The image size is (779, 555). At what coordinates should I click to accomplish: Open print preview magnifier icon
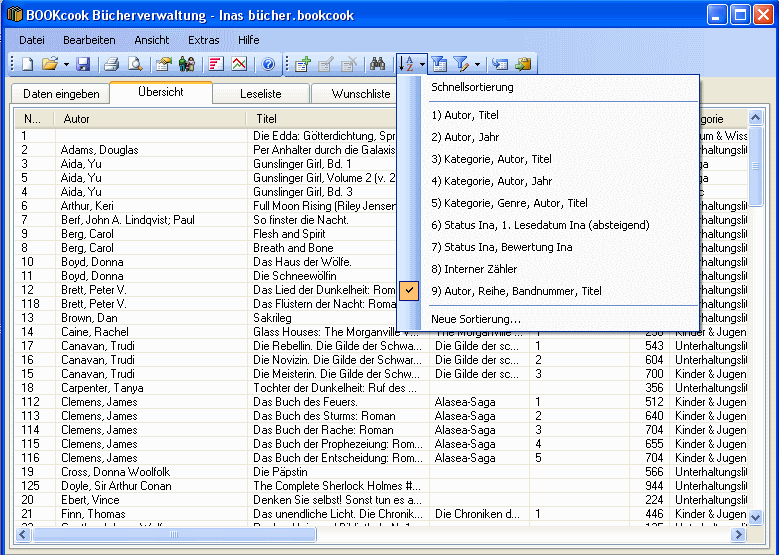pyautogui.click(x=135, y=65)
